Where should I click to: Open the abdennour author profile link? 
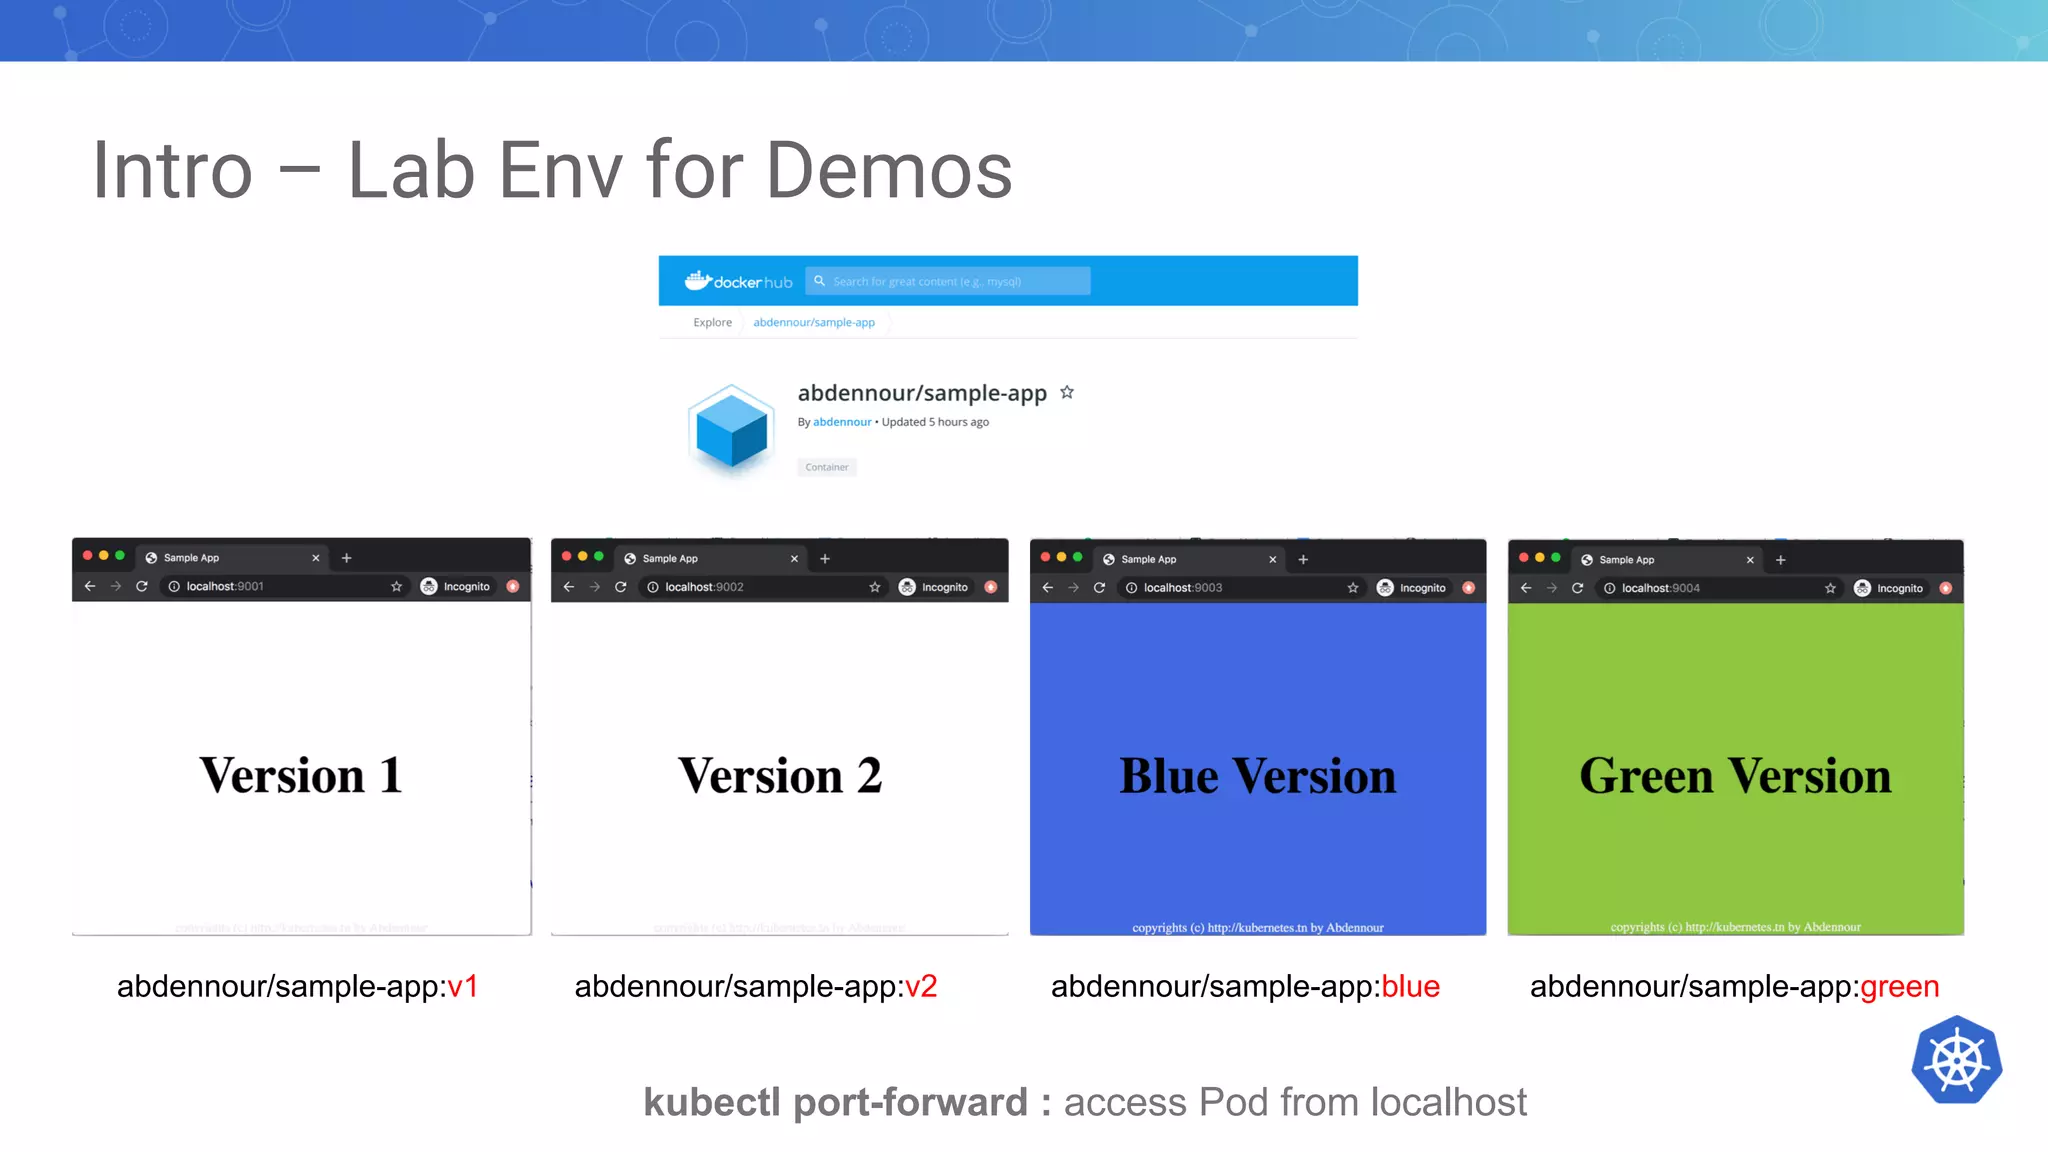pos(842,422)
